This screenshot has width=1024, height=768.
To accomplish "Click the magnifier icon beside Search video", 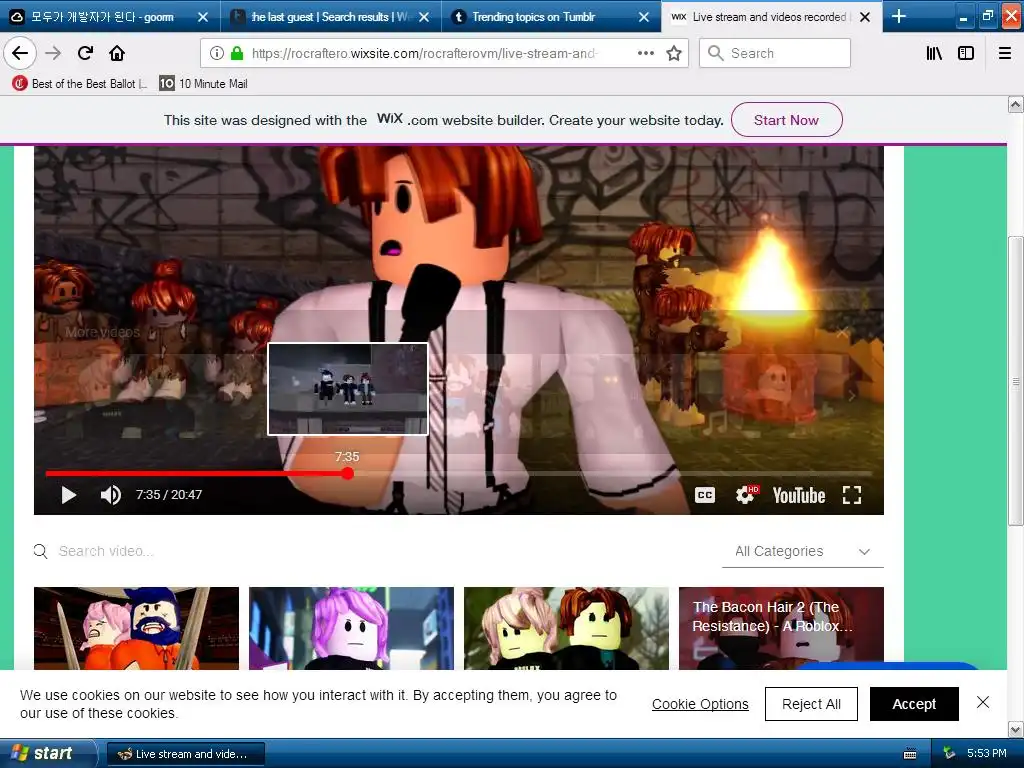I will pos(40,551).
